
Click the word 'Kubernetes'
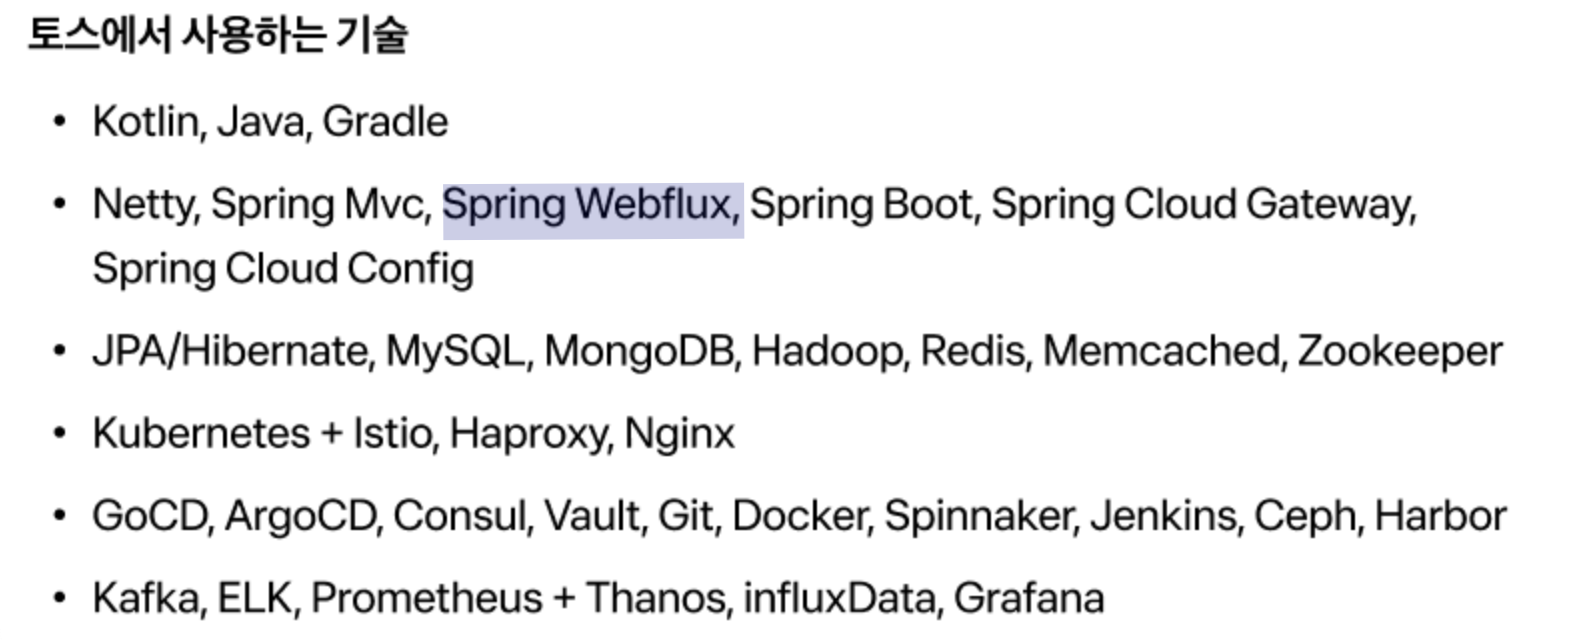click(201, 434)
